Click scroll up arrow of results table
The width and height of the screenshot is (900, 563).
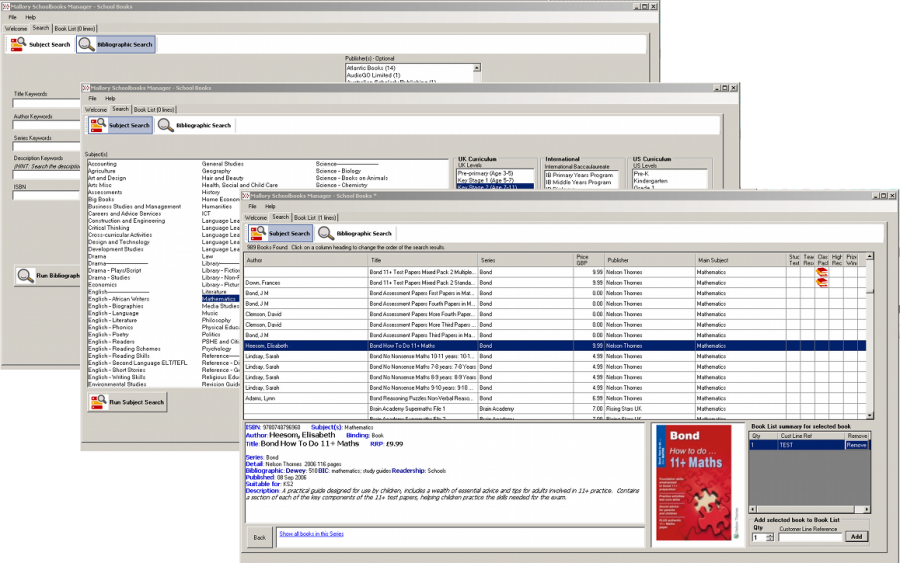click(x=870, y=257)
